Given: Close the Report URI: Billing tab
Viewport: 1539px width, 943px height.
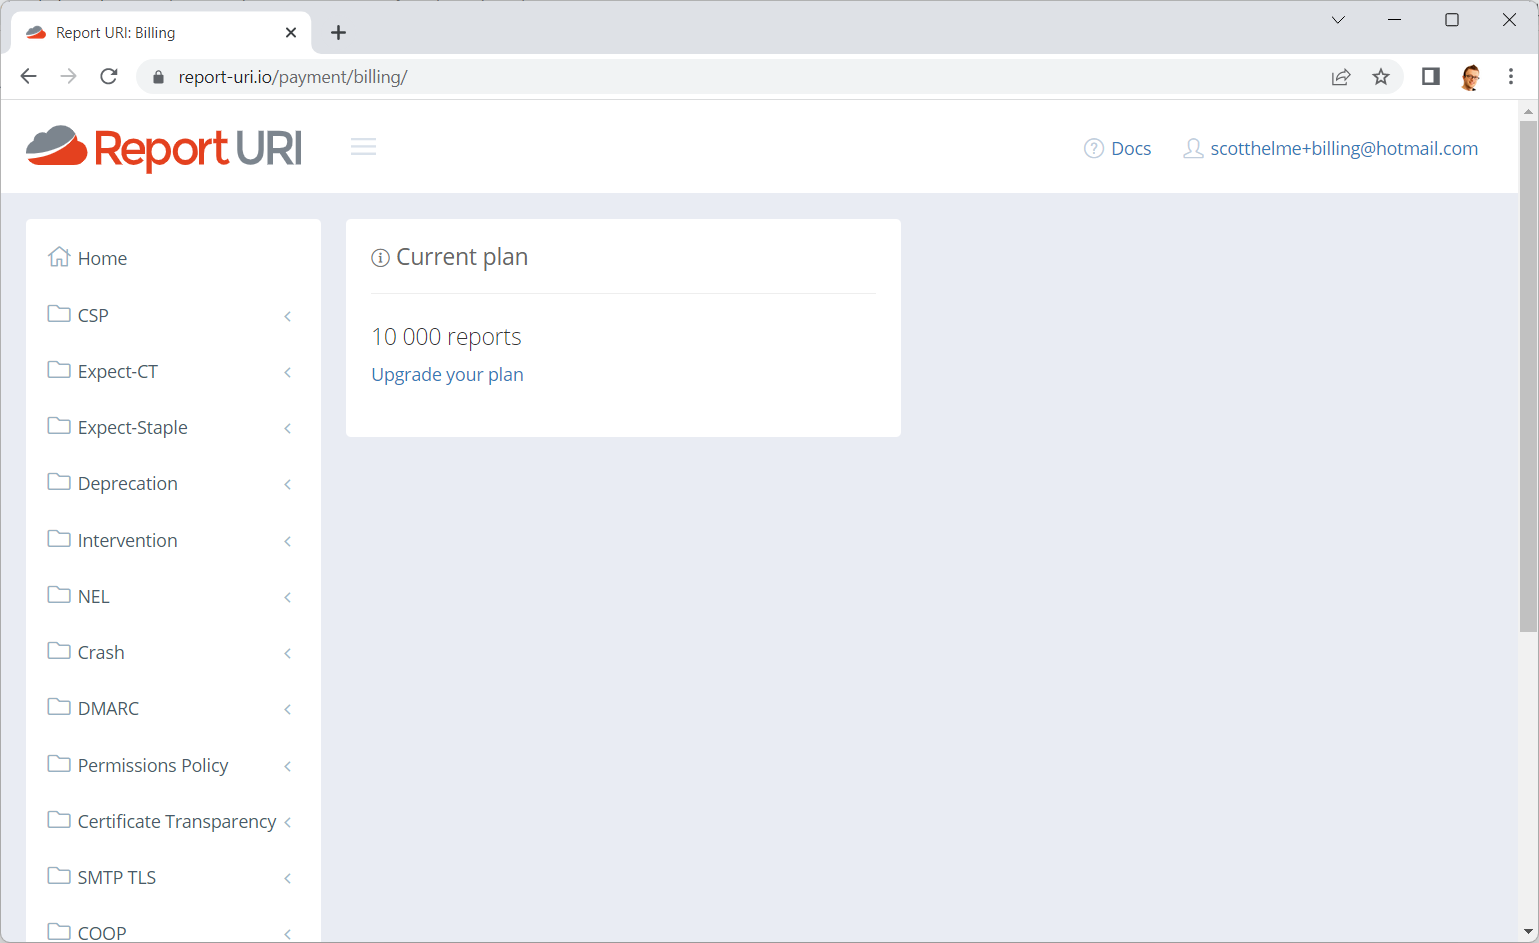Looking at the screenshot, I should tap(291, 33).
